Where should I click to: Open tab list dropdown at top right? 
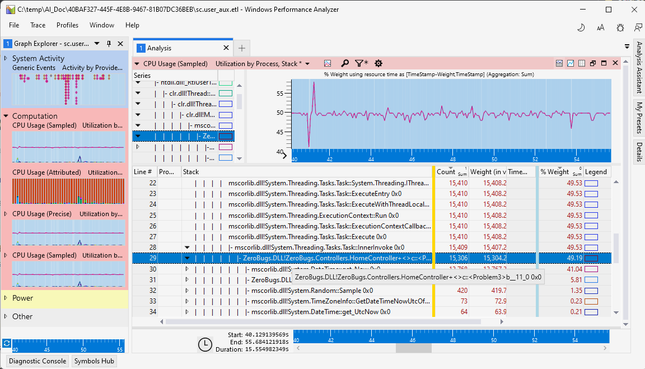[627, 46]
